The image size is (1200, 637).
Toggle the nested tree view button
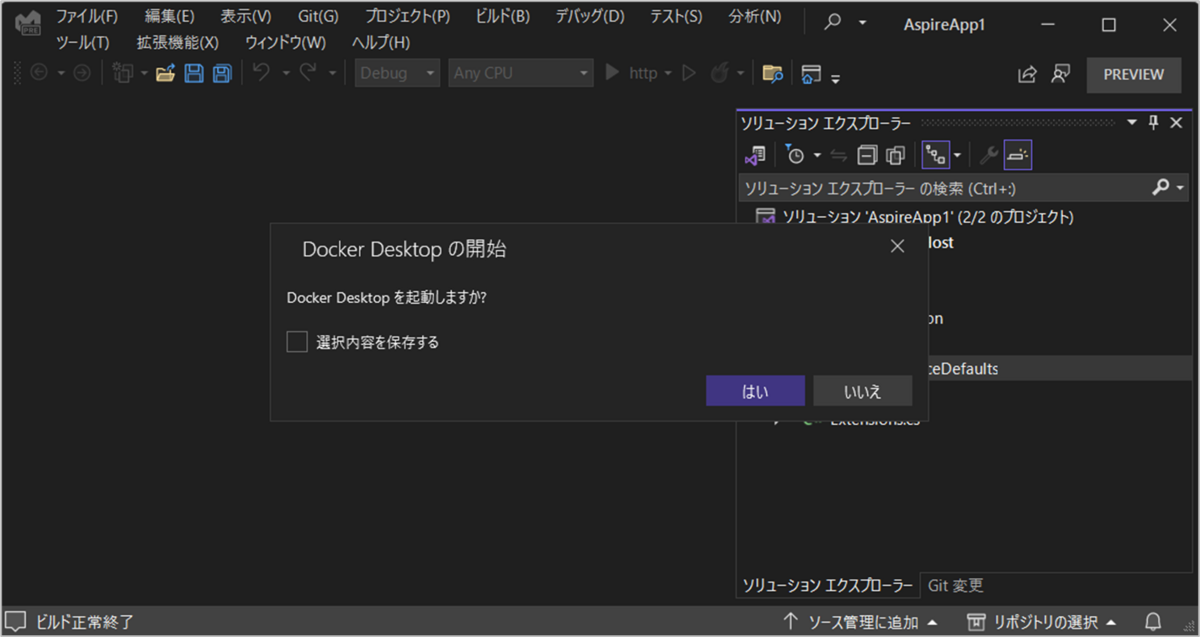pyautogui.click(x=935, y=155)
